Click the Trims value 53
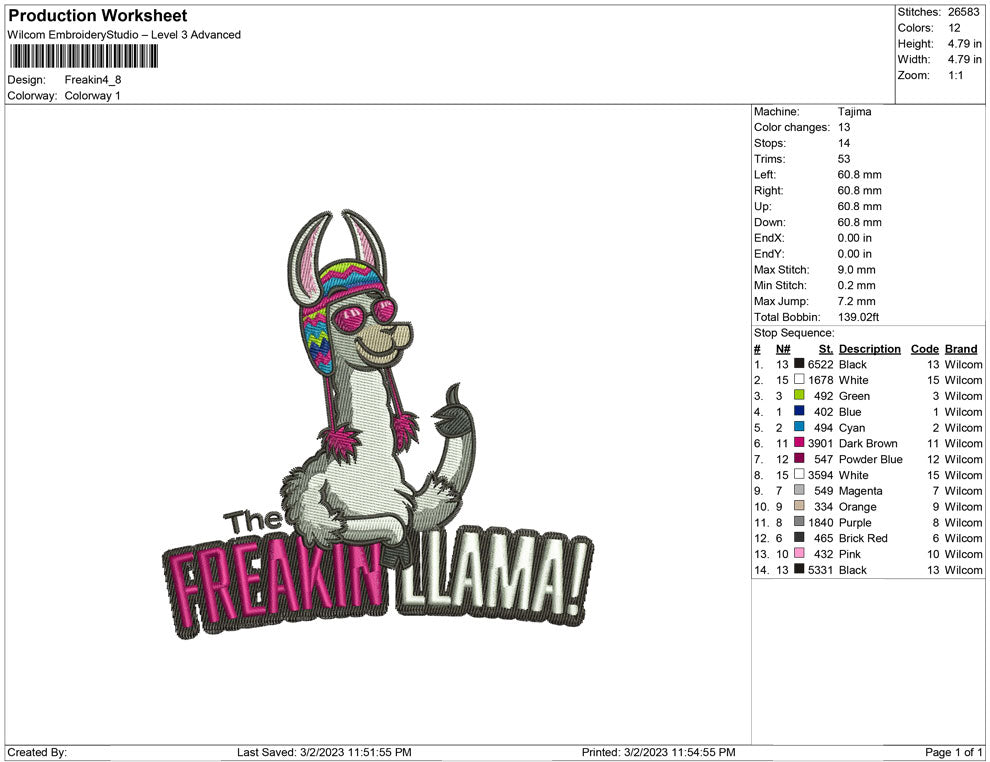990x762 pixels. tap(844, 158)
